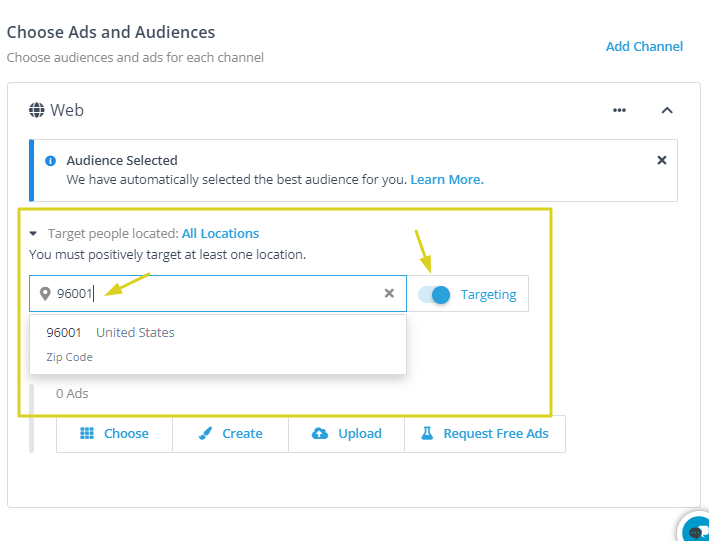Viewport: 709px width, 541px height.
Task: Click the Add Channel link
Action: pyautogui.click(x=644, y=46)
